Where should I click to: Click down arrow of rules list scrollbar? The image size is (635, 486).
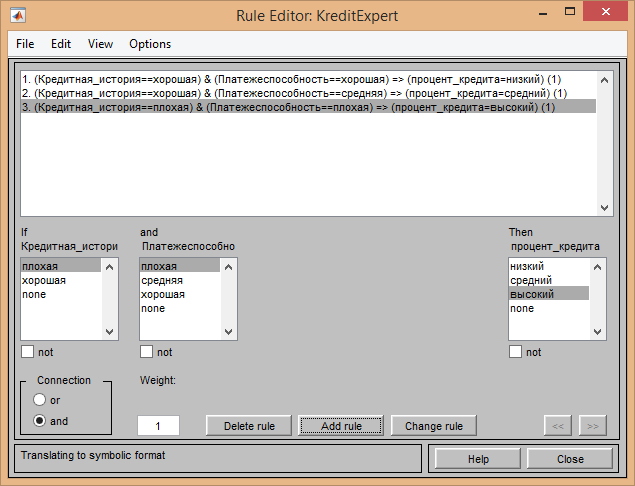(x=605, y=208)
